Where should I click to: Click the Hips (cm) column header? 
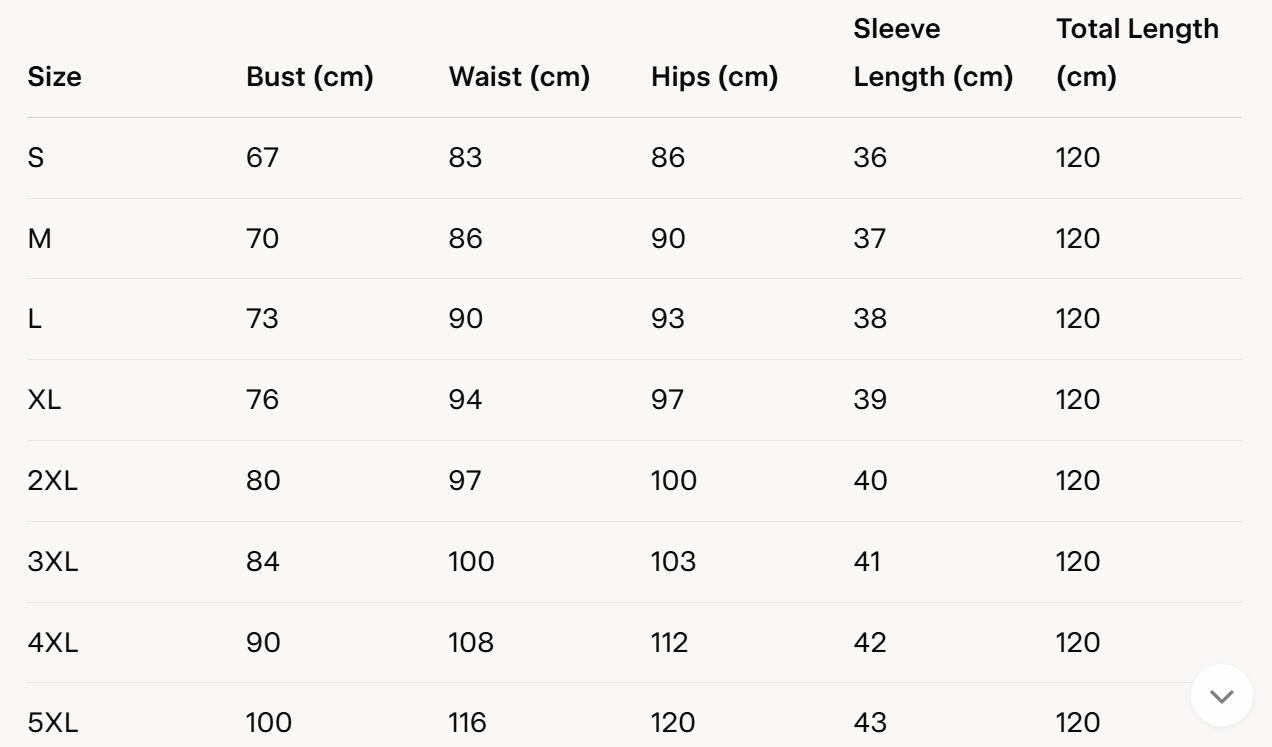point(714,76)
